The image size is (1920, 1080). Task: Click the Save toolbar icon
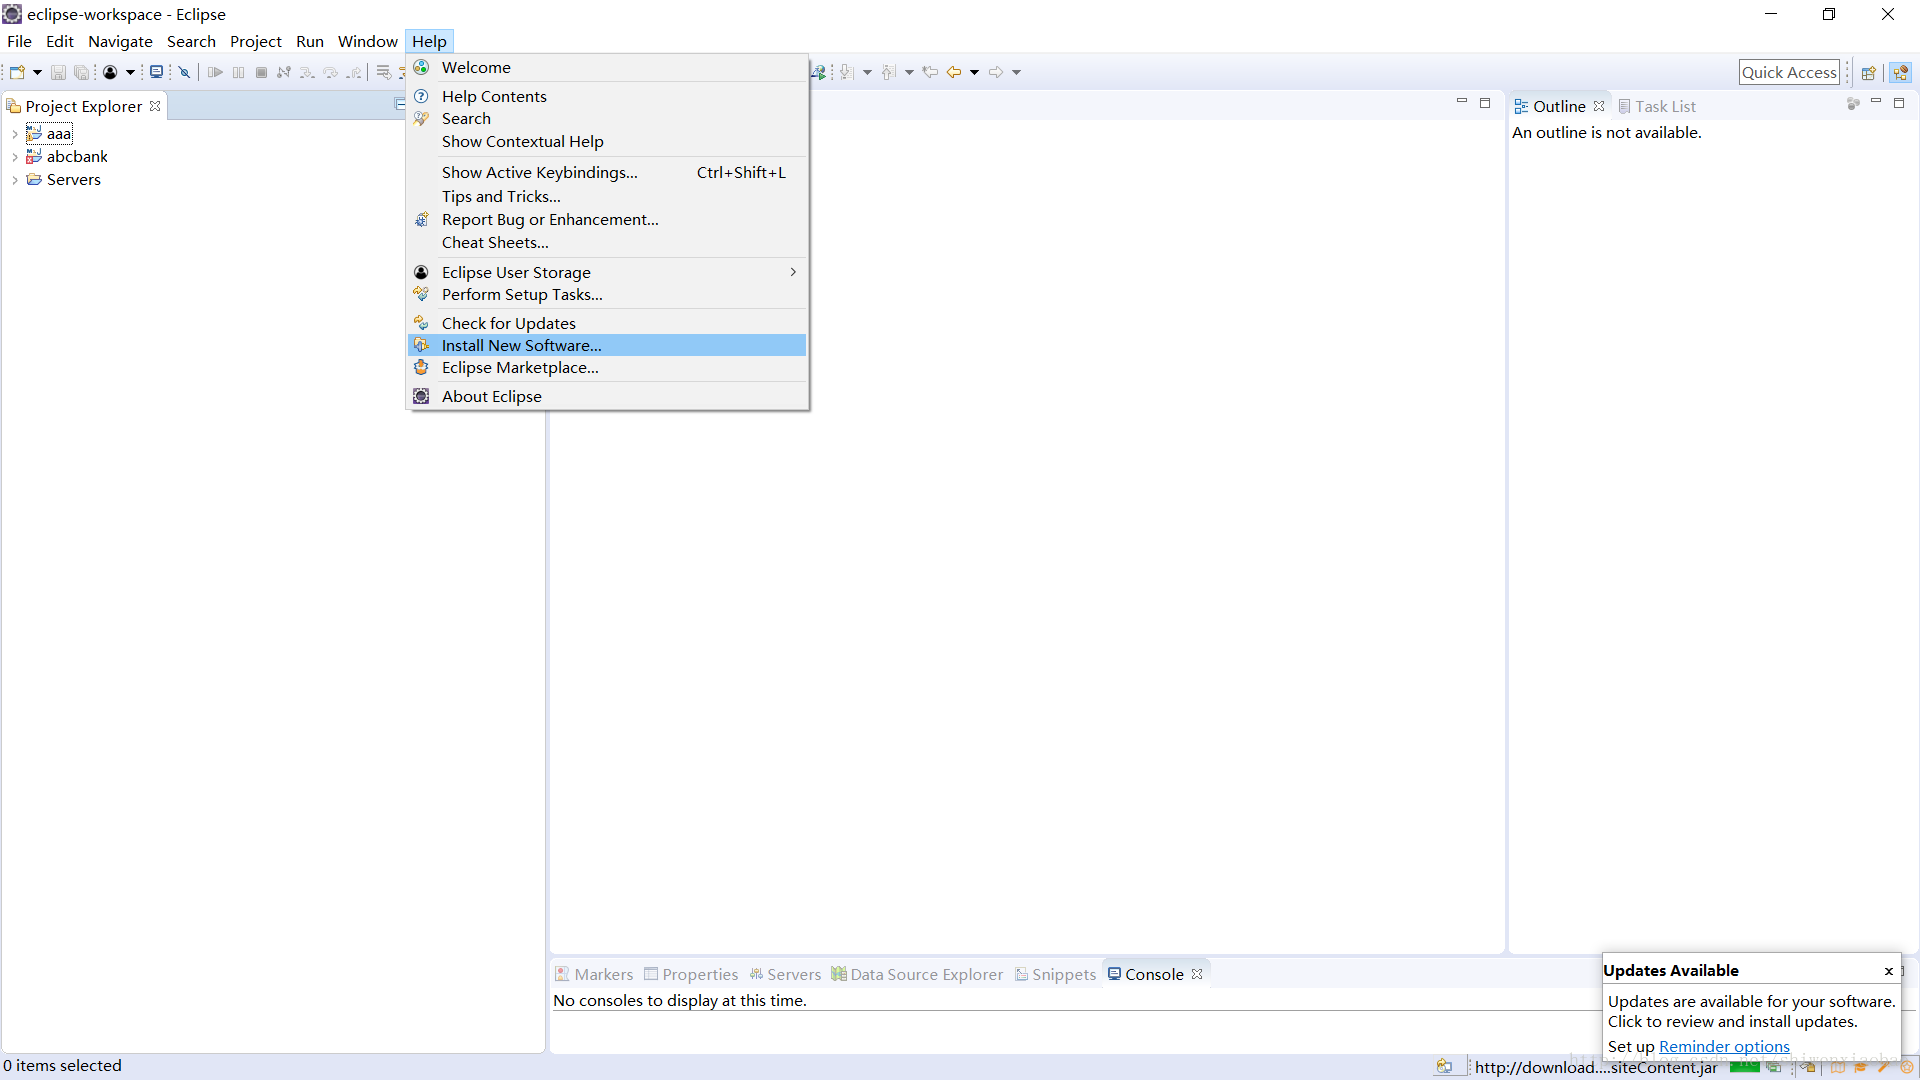tap(58, 72)
